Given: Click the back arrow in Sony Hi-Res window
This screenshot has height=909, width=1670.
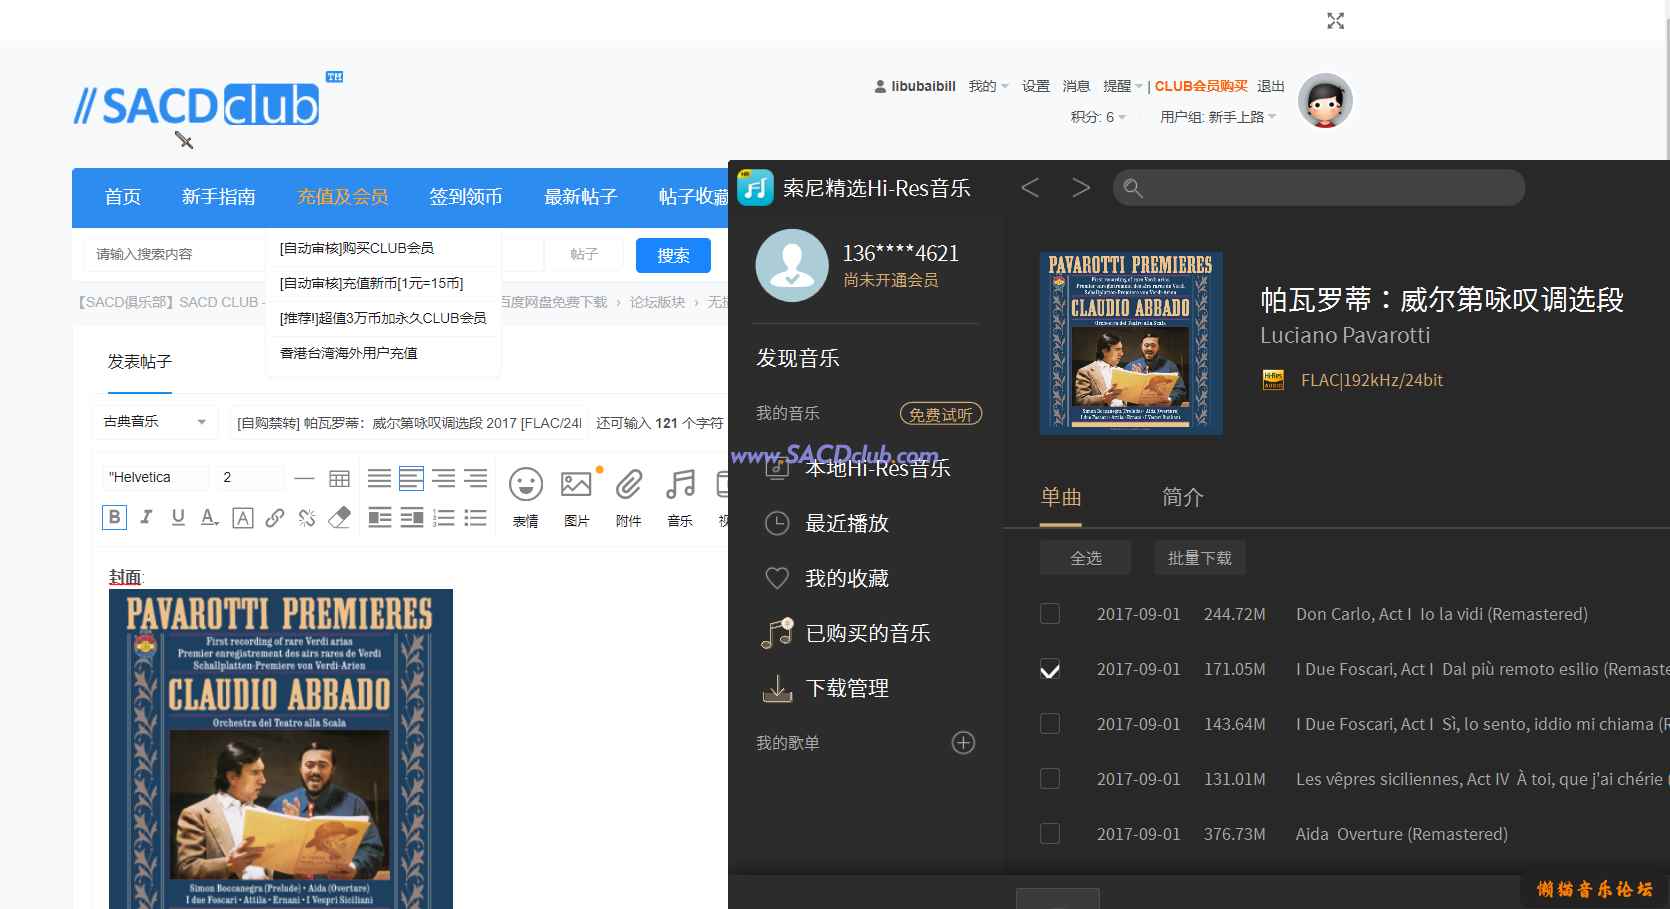Looking at the screenshot, I should point(1030,187).
